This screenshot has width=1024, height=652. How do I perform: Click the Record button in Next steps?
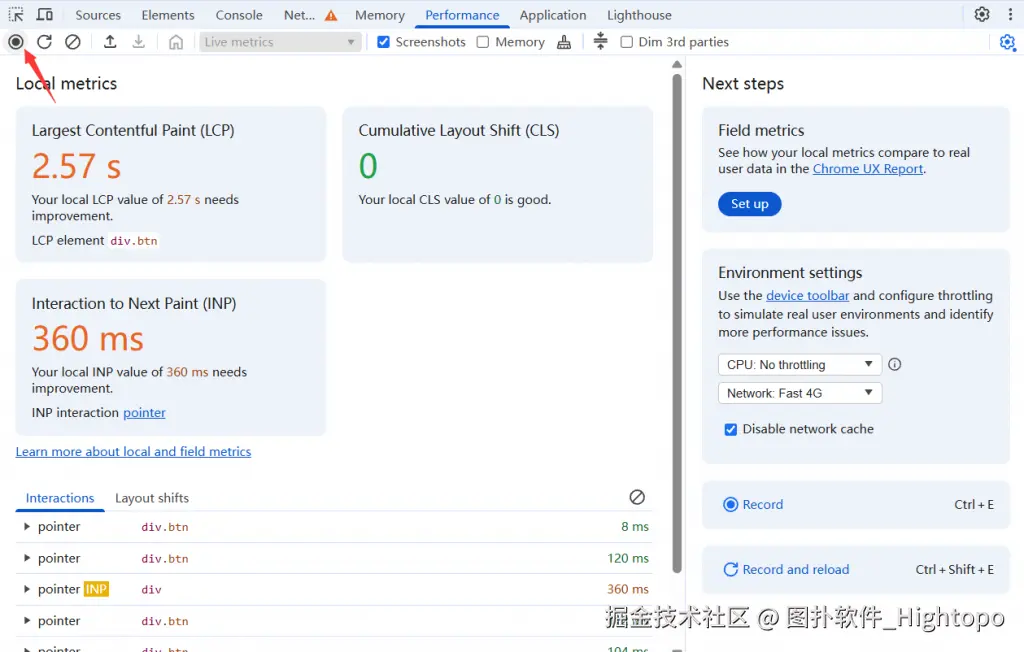coord(856,504)
